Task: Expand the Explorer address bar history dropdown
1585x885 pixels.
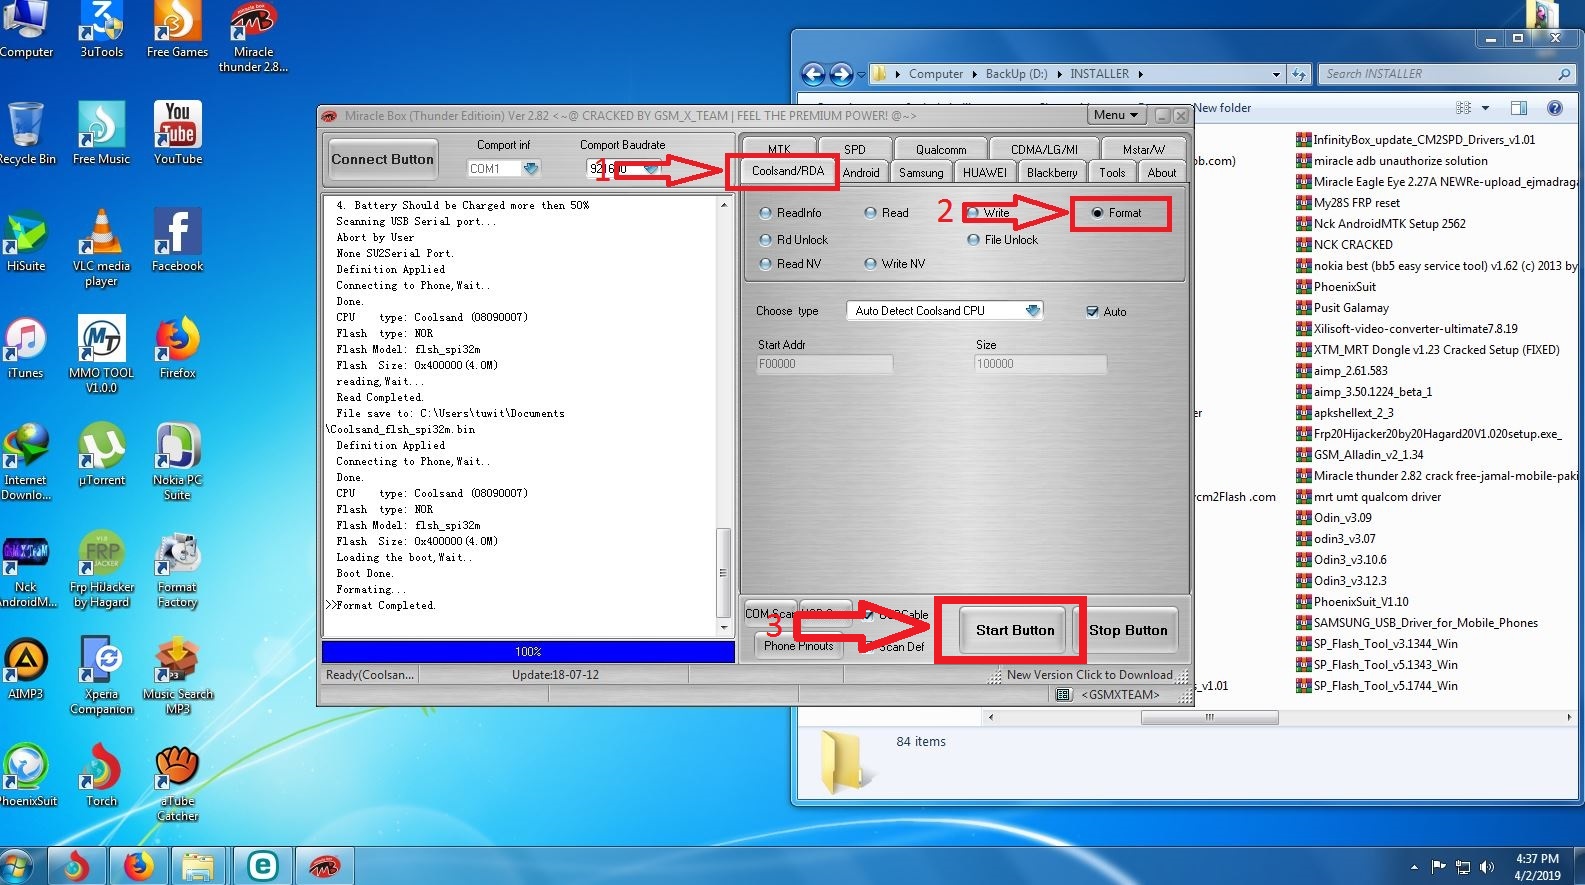Action: [1276, 74]
